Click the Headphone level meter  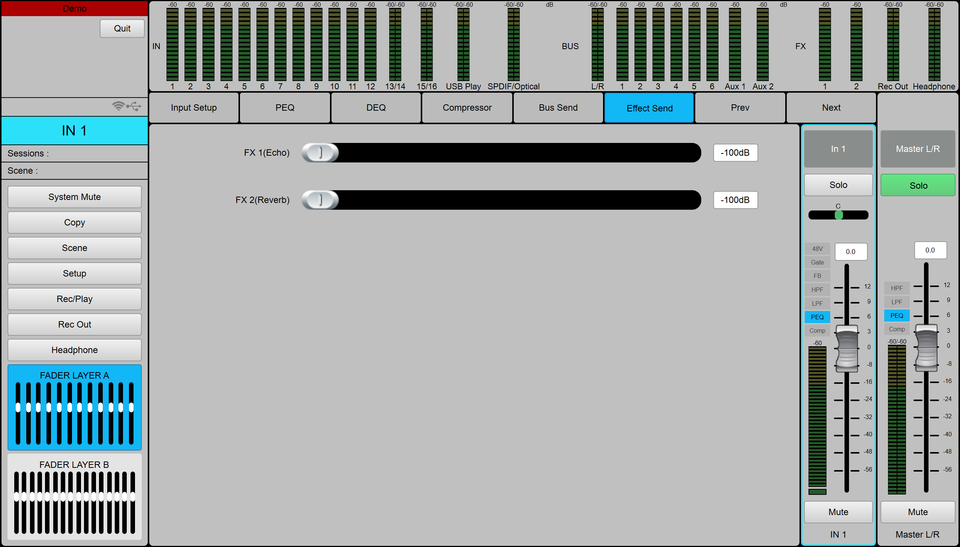click(934, 45)
